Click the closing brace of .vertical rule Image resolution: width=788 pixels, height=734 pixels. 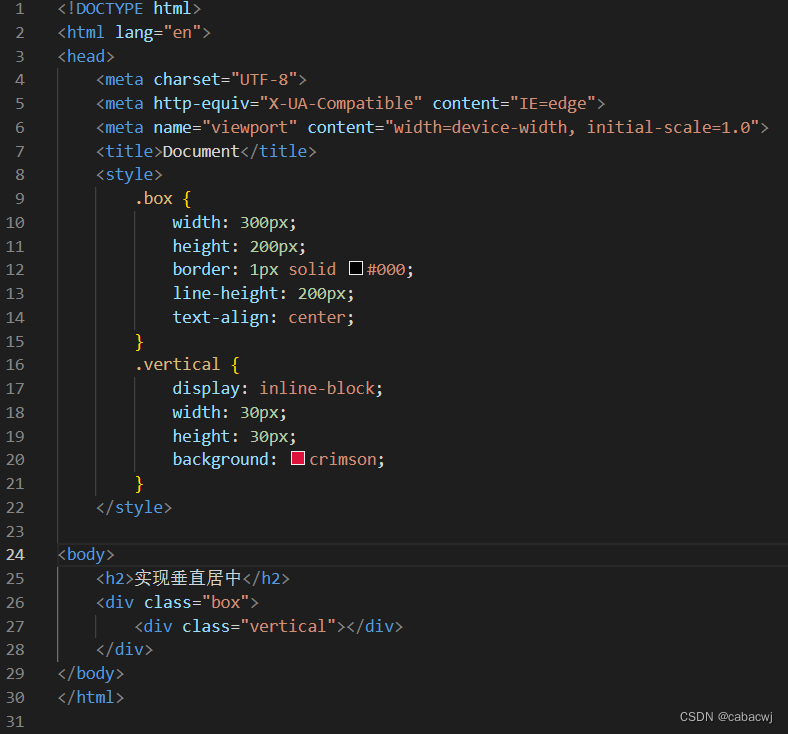coord(139,484)
